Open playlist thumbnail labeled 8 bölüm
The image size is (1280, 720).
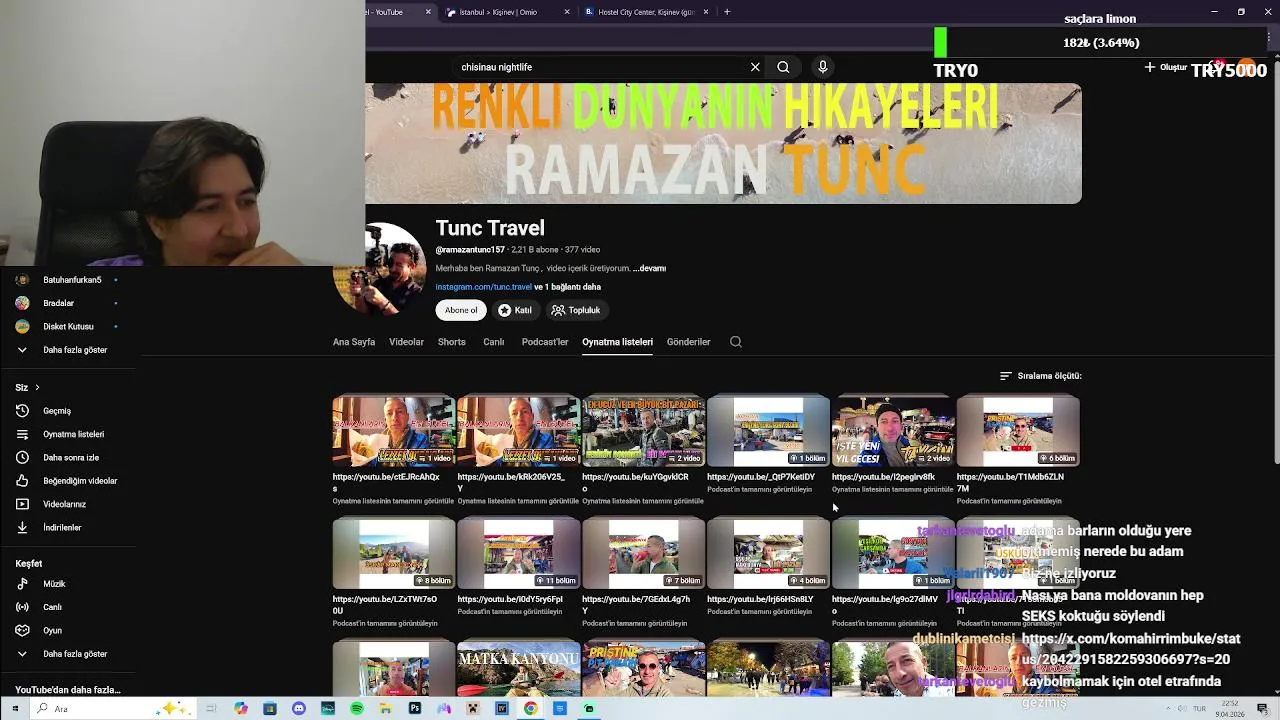pyautogui.click(x=393, y=553)
